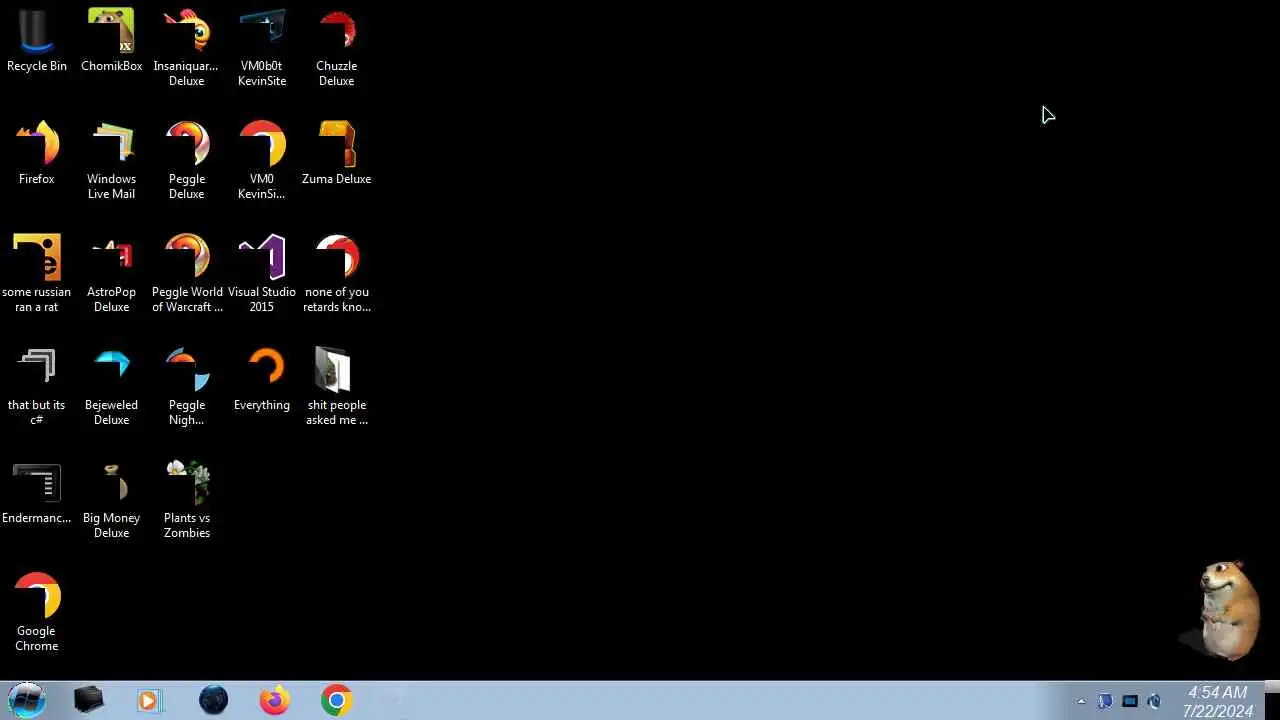1280x720 pixels.
Task: Launch Google Chrome from the taskbar
Action: tap(336, 700)
